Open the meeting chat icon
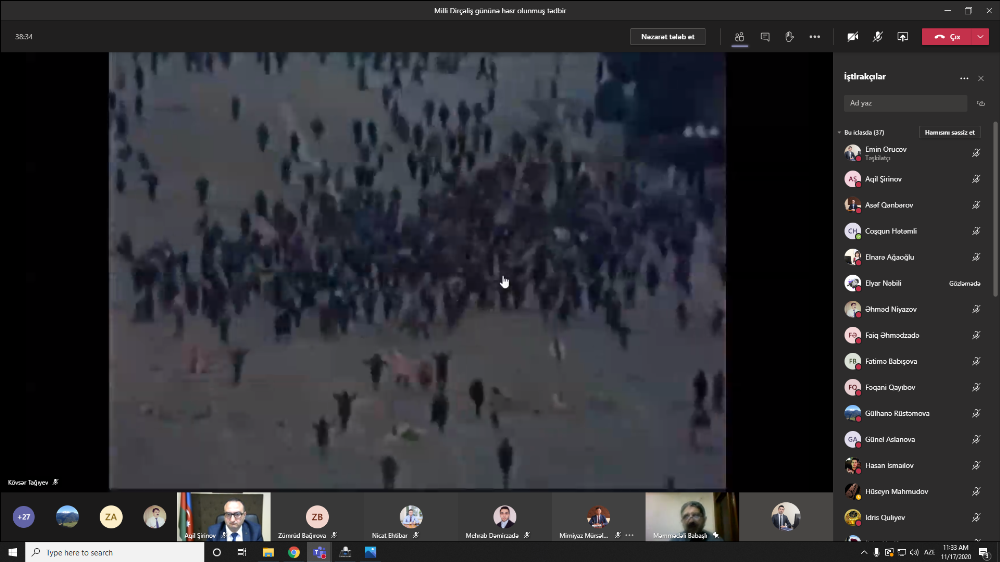1000x562 pixels. point(765,37)
